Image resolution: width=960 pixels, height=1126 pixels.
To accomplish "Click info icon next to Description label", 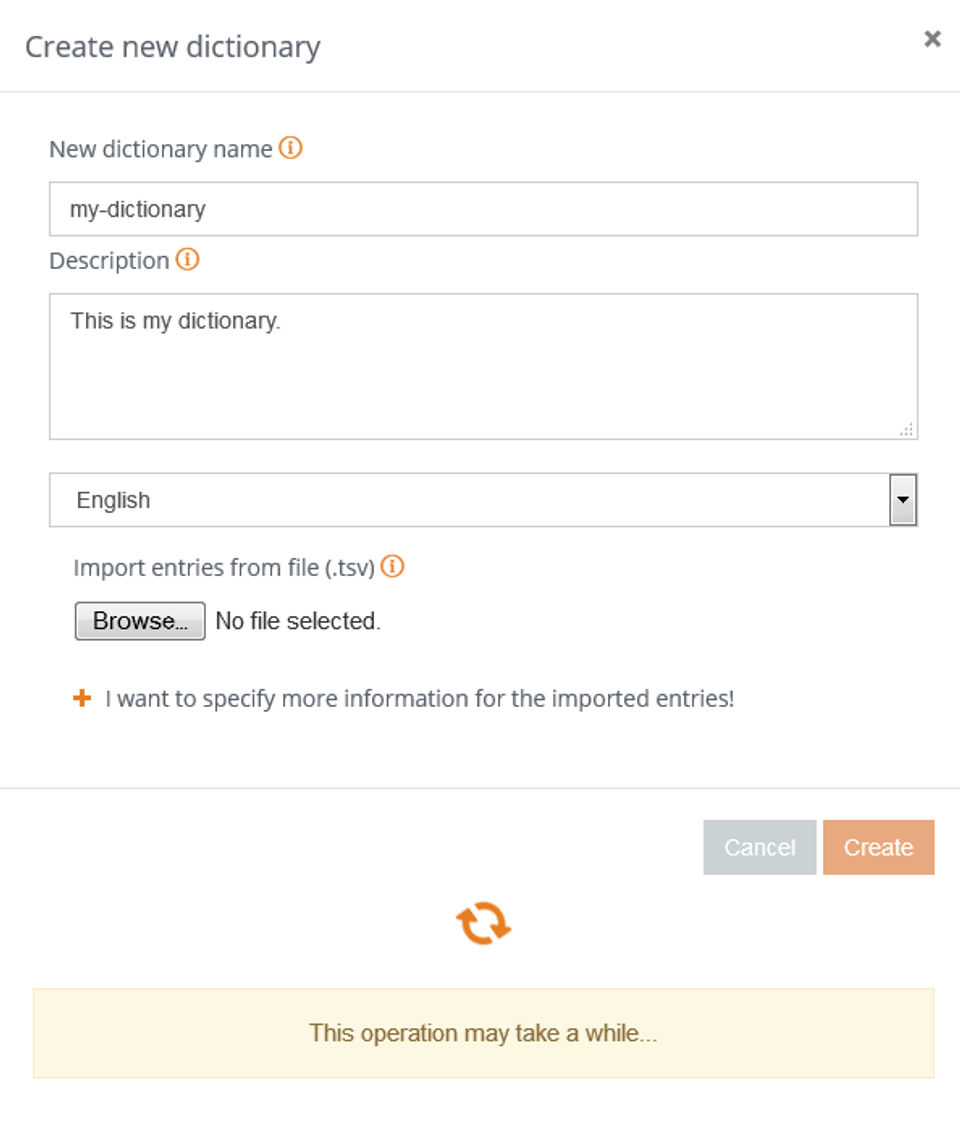I will pyautogui.click(x=187, y=260).
